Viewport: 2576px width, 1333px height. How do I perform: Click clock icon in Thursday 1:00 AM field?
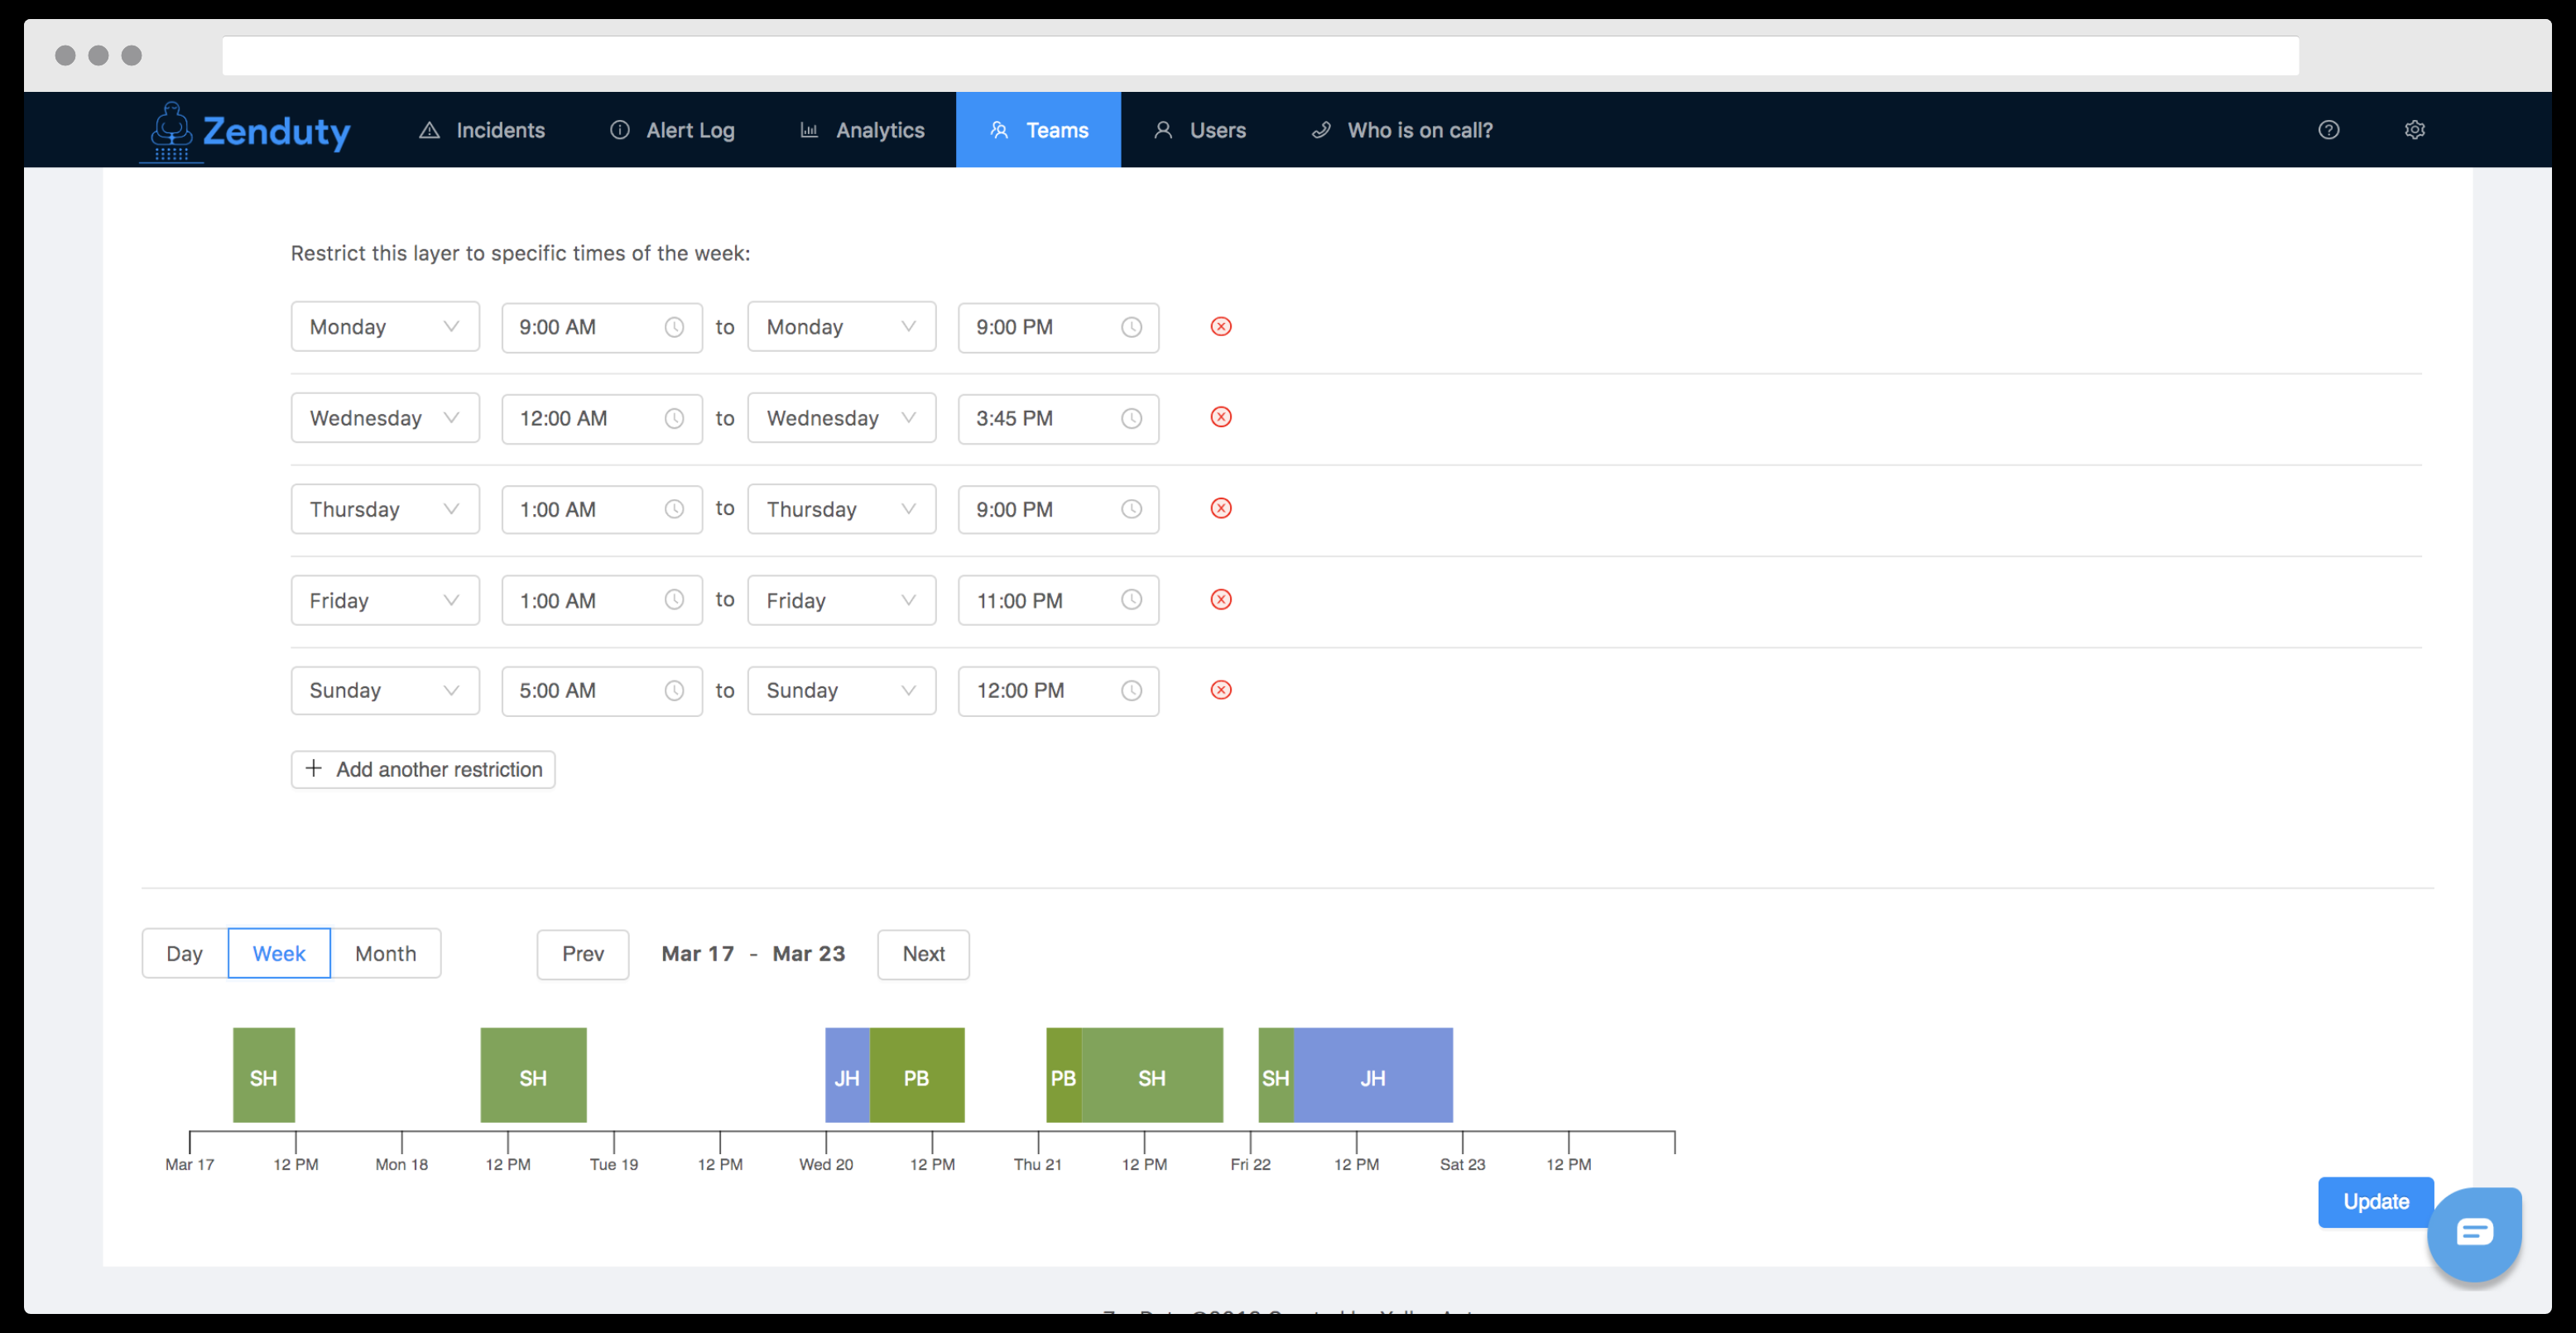(x=674, y=510)
